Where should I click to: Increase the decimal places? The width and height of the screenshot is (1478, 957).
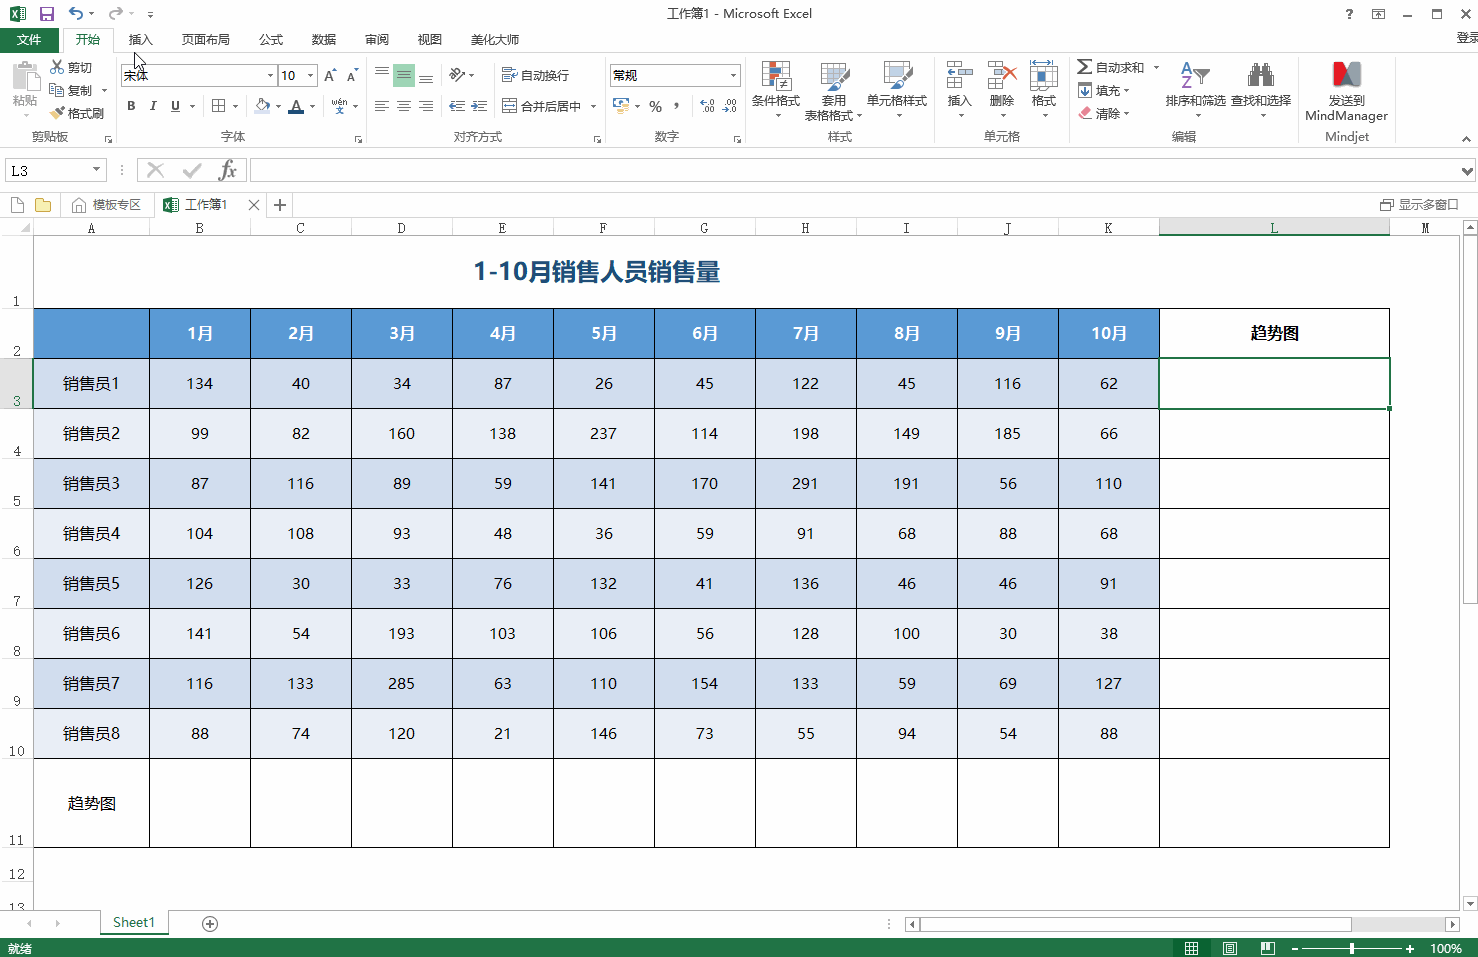pyautogui.click(x=708, y=106)
